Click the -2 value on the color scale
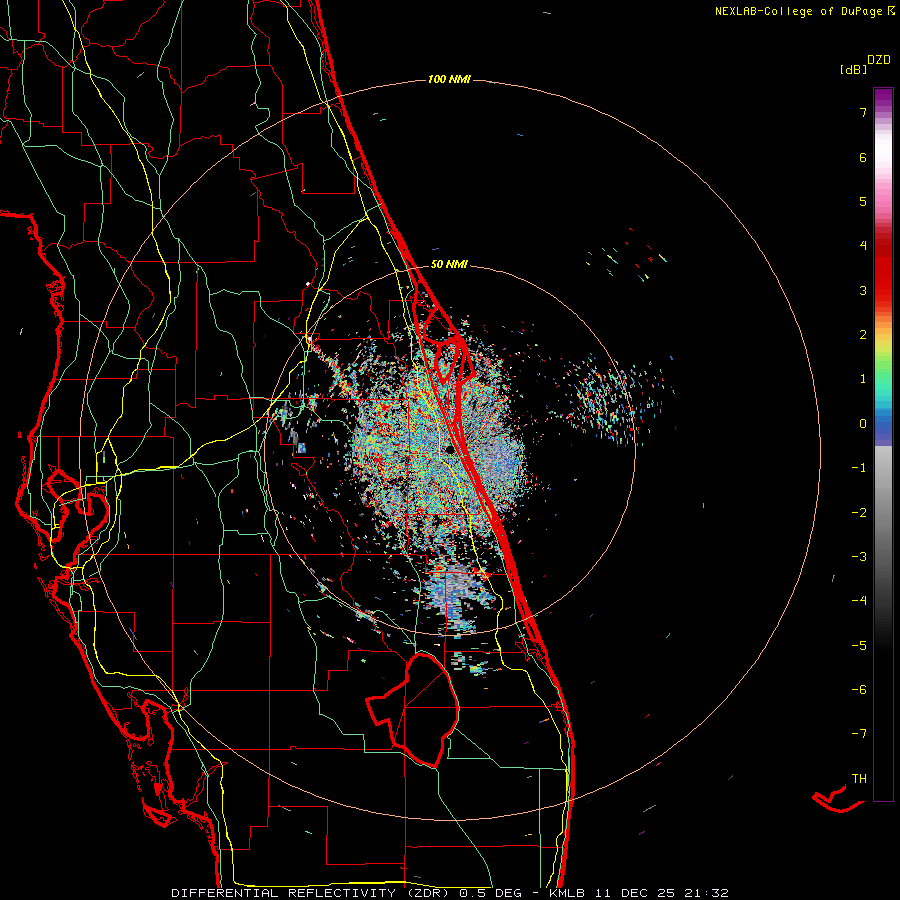900x900 pixels. coord(859,513)
